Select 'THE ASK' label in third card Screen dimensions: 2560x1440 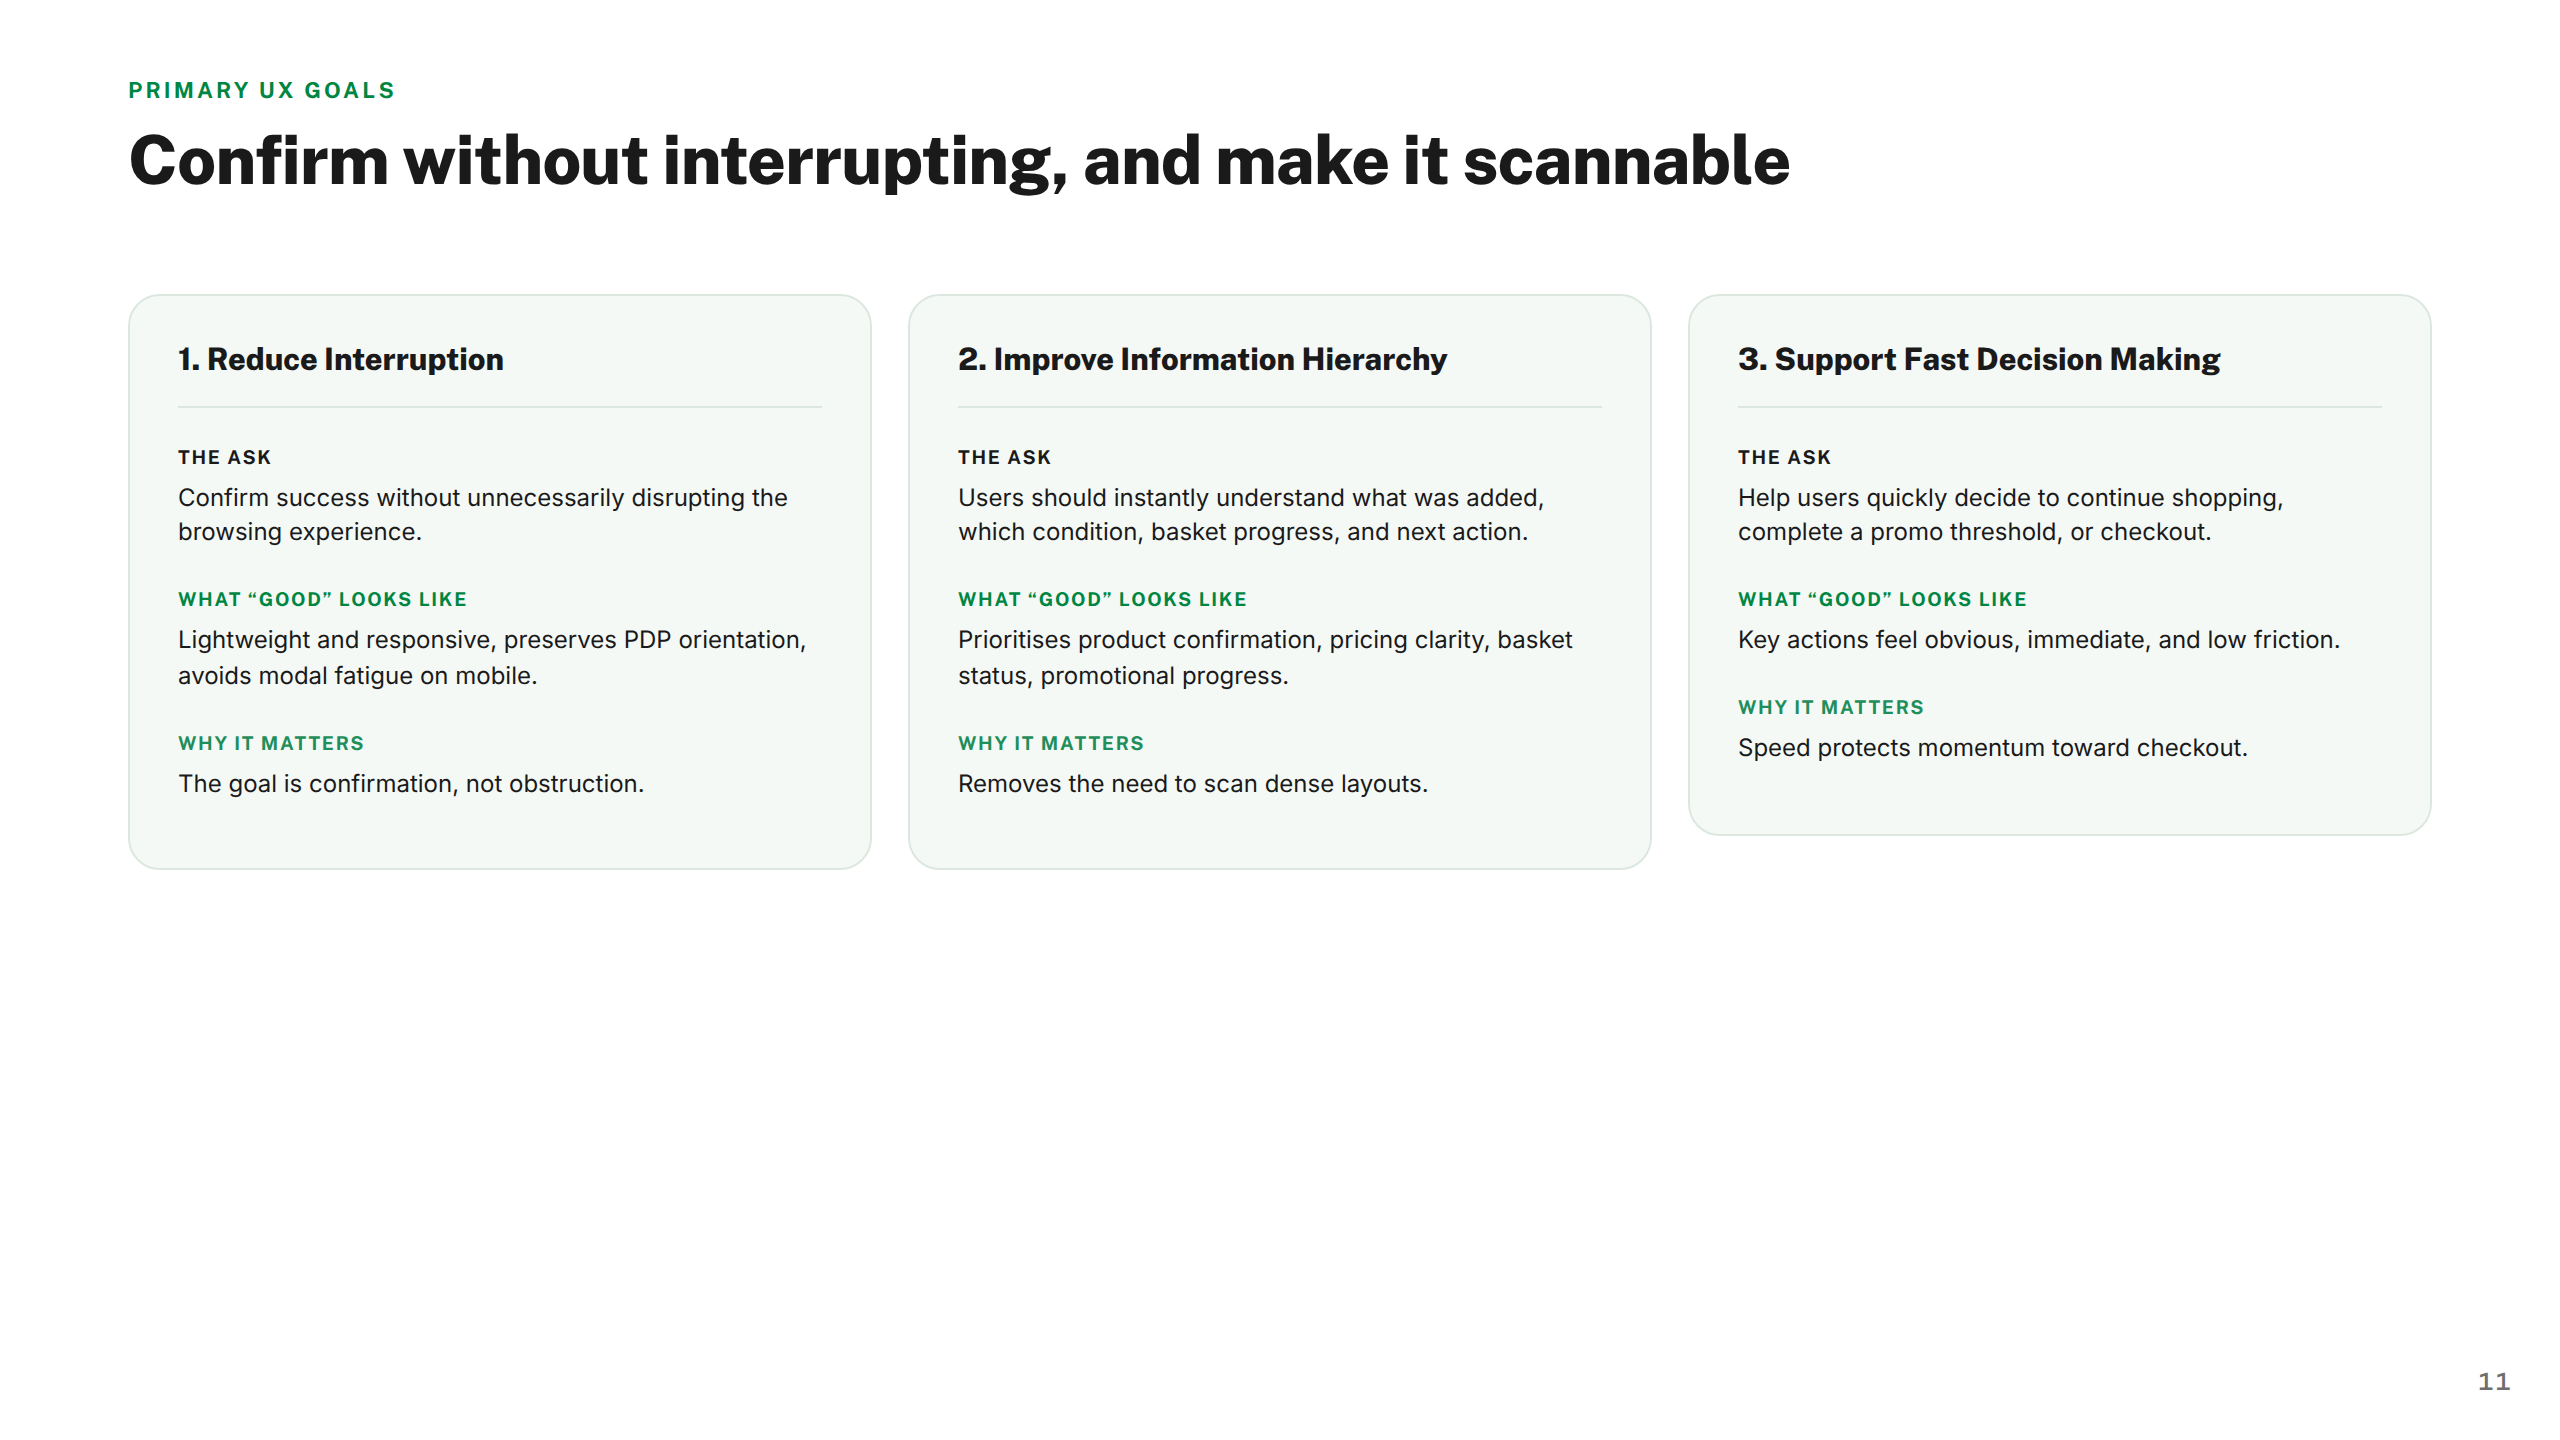tap(1784, 457)
